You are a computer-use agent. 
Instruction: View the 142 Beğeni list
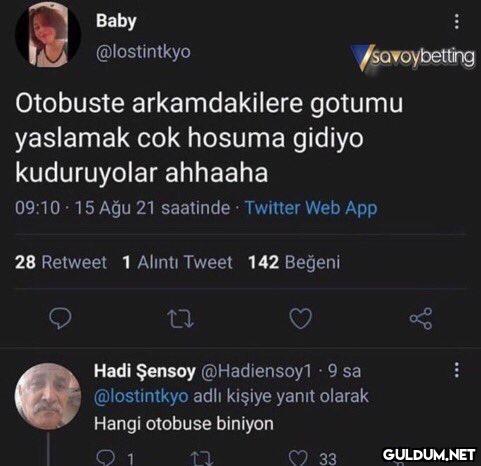pos(294,262)
